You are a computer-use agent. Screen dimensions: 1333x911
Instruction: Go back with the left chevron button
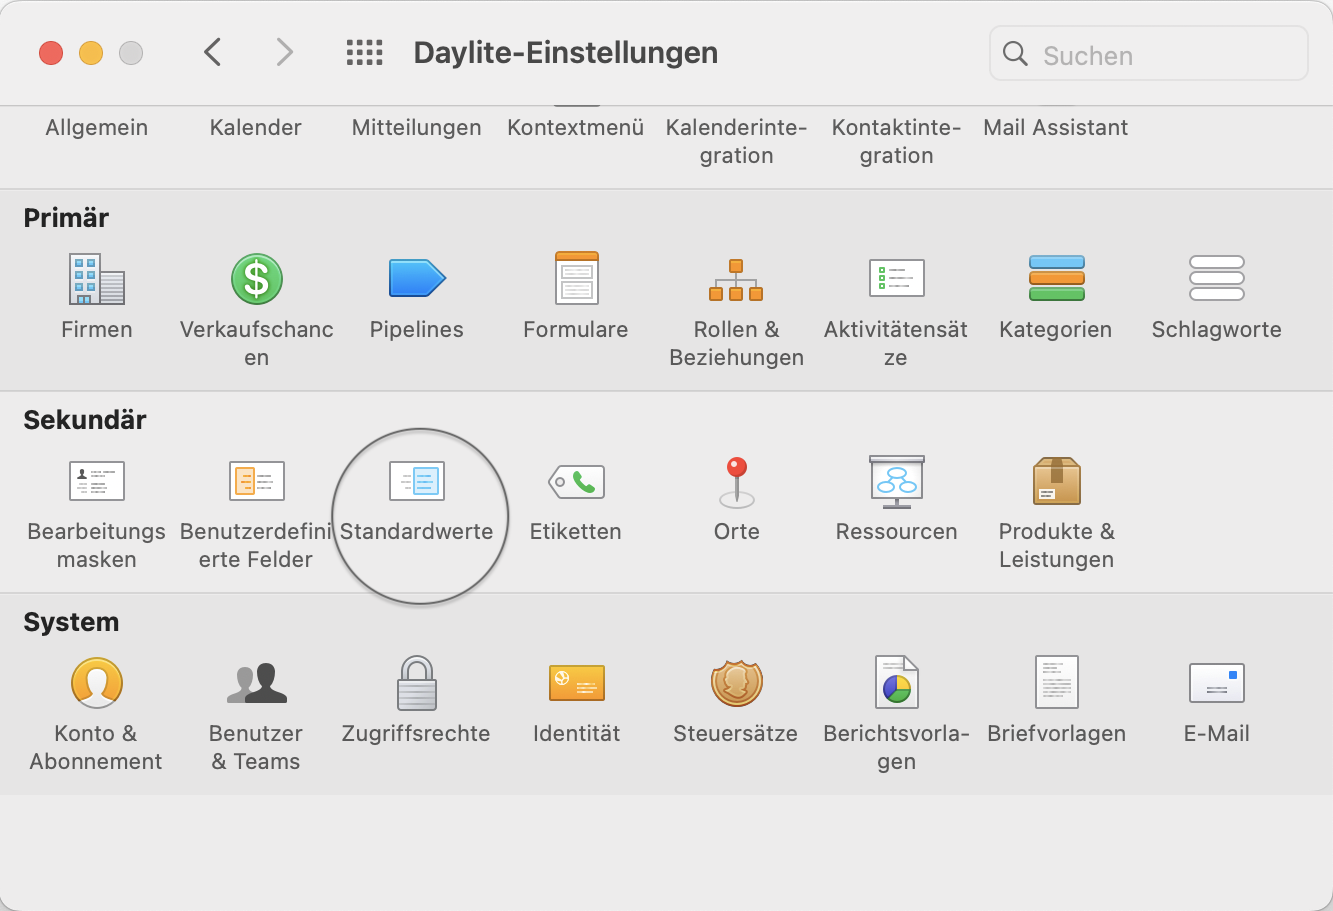tap(212, 52)
